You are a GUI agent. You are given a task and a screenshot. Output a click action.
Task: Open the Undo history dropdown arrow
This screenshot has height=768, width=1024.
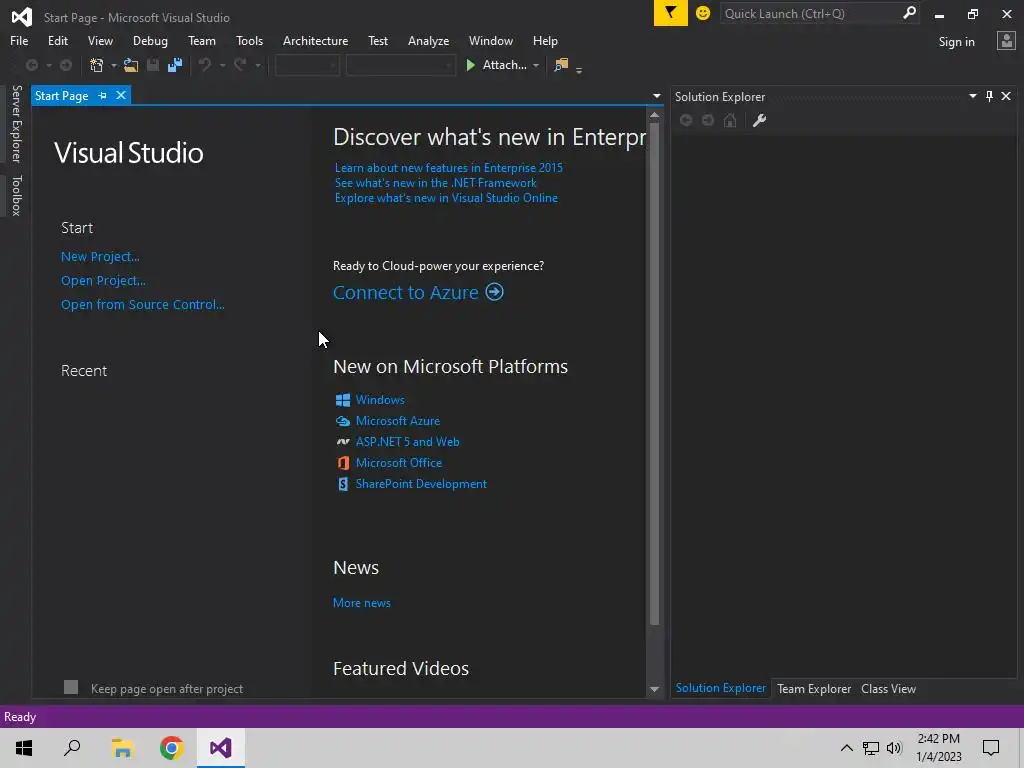[222, 65]
